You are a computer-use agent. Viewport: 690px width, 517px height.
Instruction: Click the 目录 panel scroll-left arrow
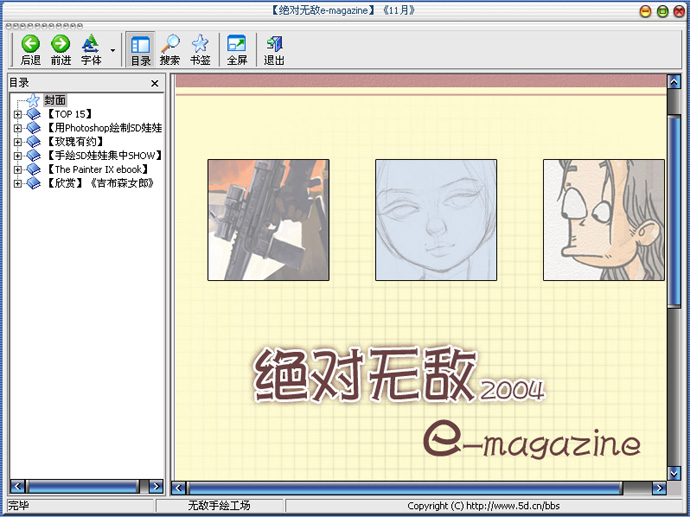[17, 486]
